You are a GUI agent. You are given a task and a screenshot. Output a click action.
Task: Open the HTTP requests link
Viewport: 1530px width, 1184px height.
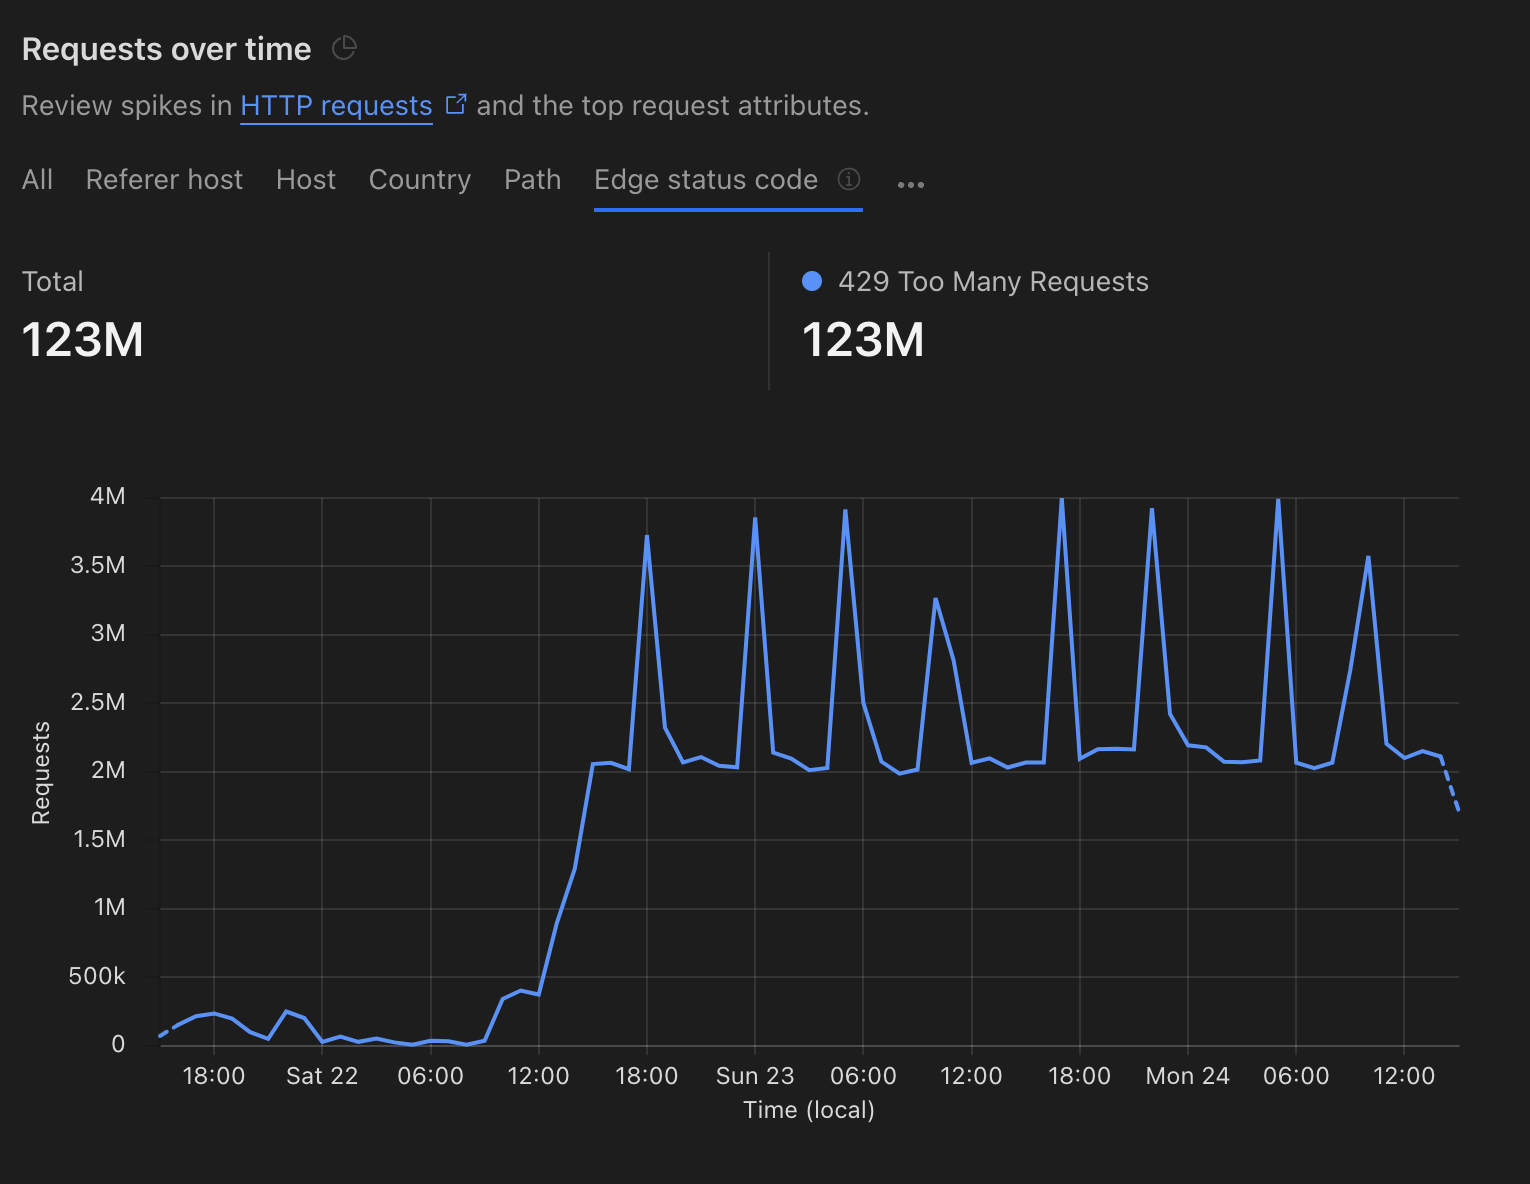[x=336, y=106]
